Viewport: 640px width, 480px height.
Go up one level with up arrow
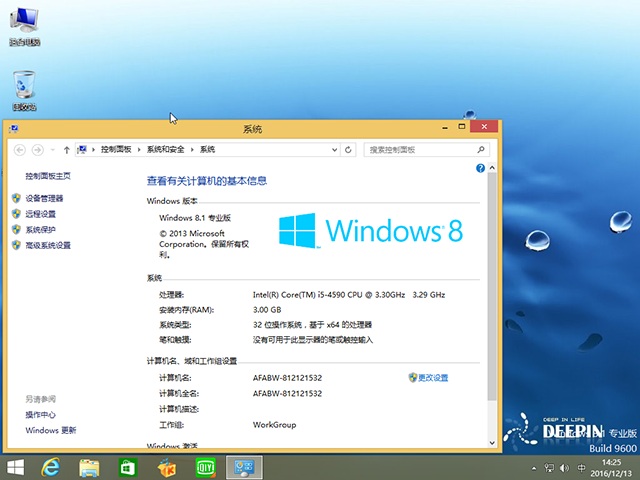coord(67,150)
